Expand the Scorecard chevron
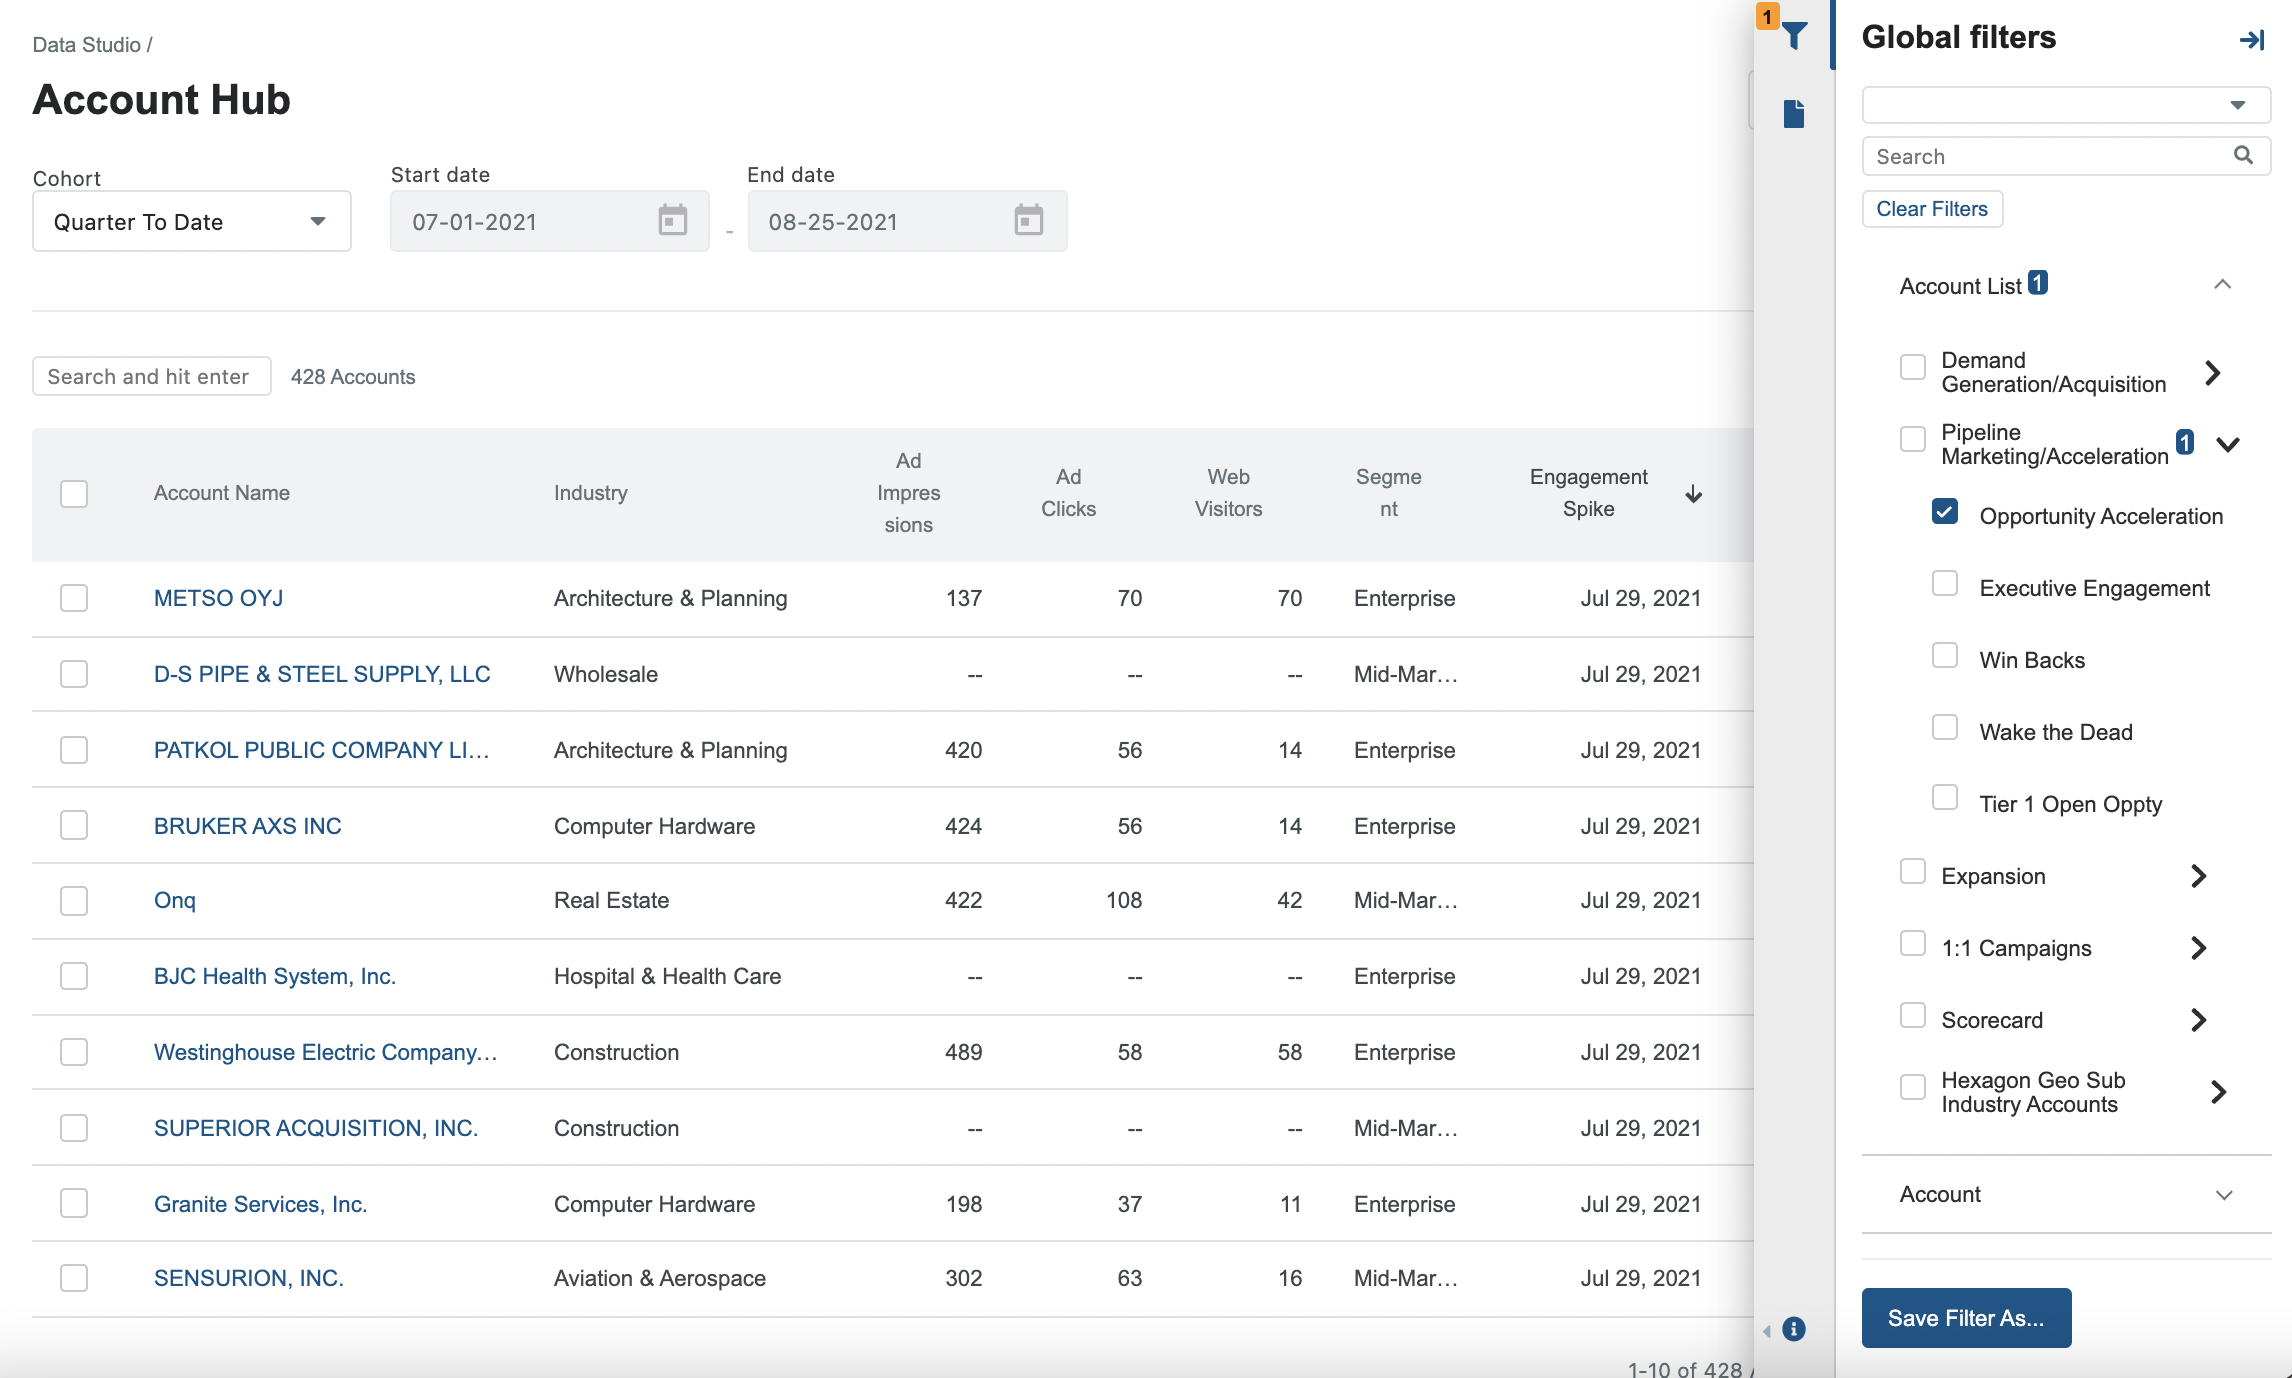The width and height of the screenshot is (2292, 1378). pos(2198,1020)
